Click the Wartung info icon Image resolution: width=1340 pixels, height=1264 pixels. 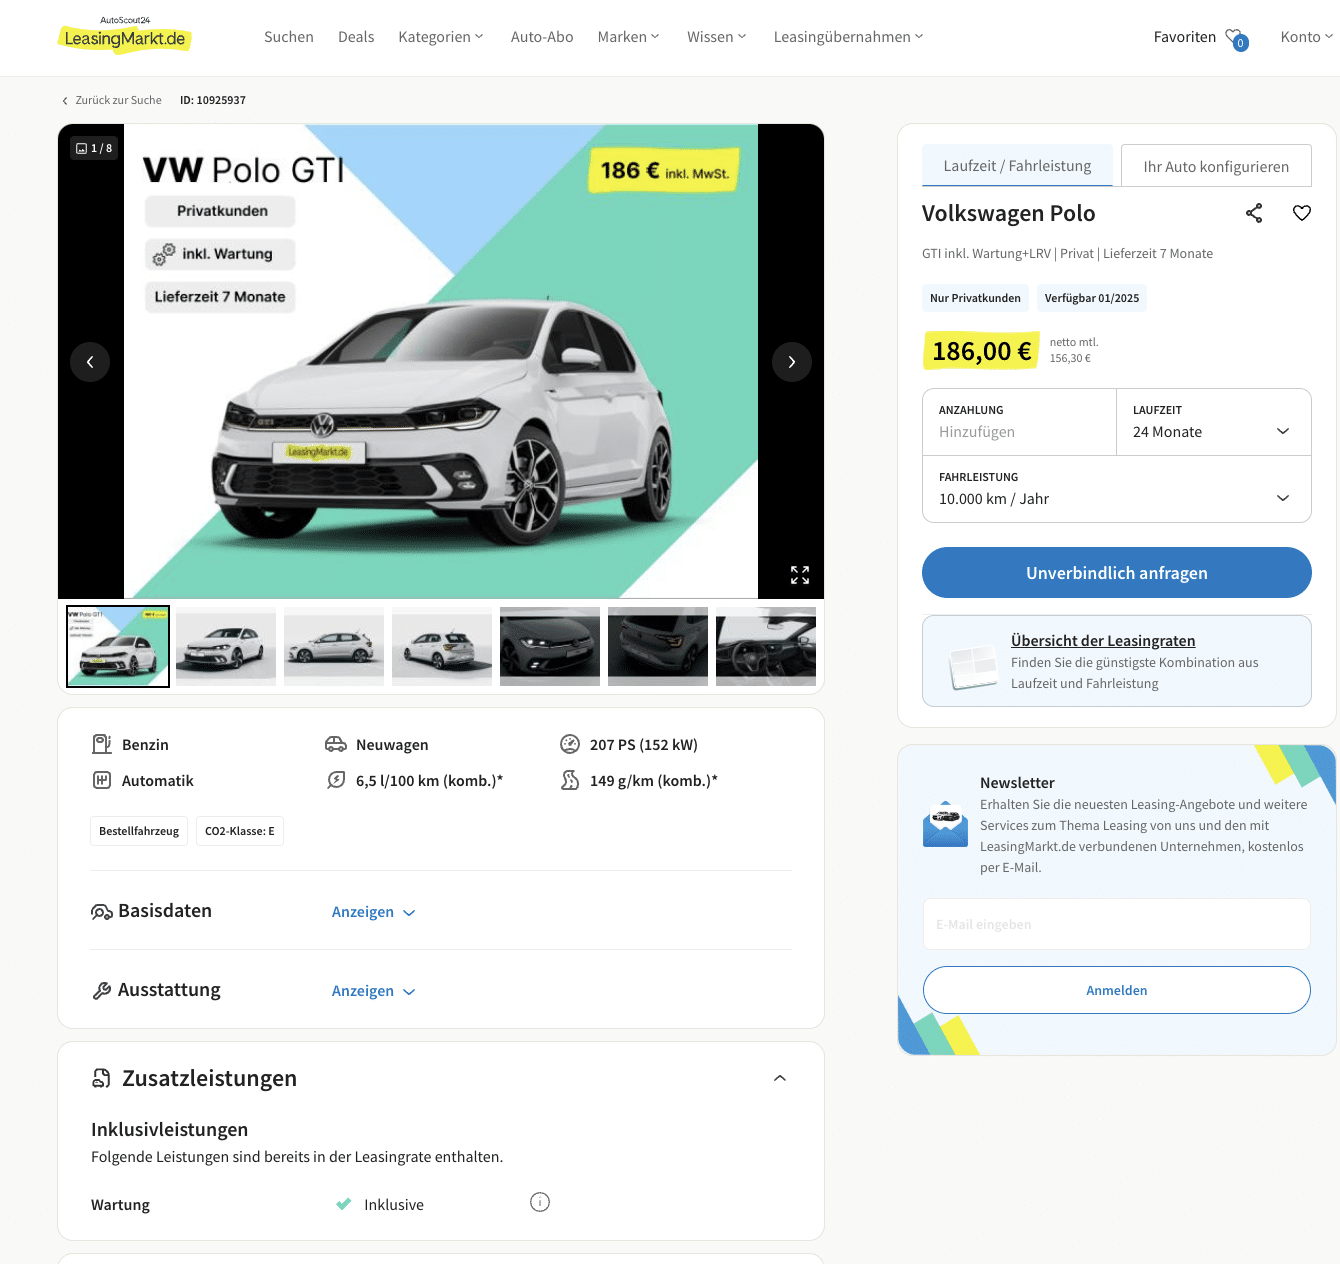point(540,1202)
